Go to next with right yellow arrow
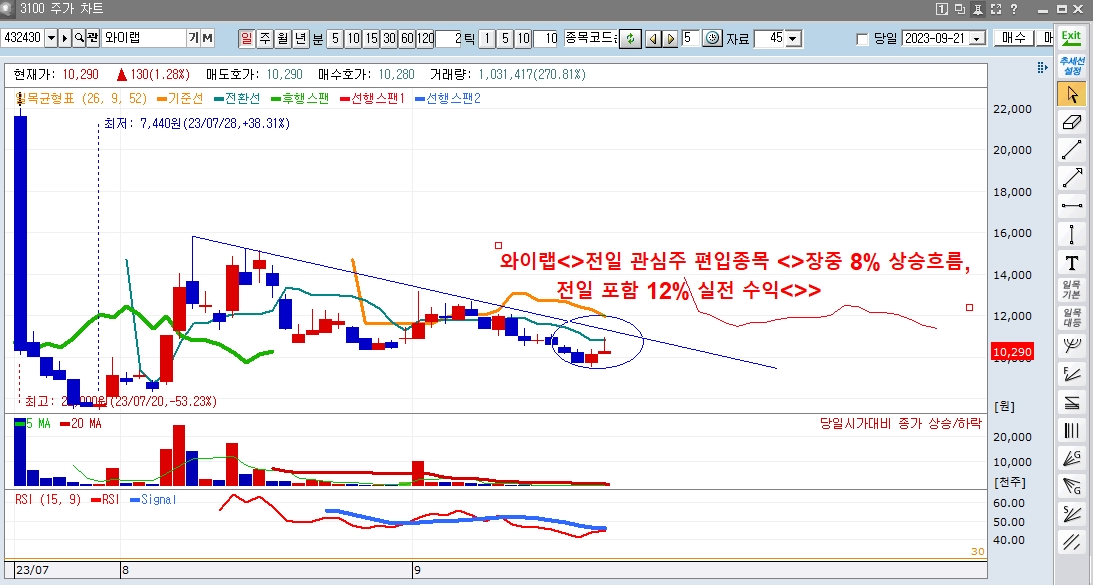The width and height of the screenshot is (1093, 585). click(671, 38)
